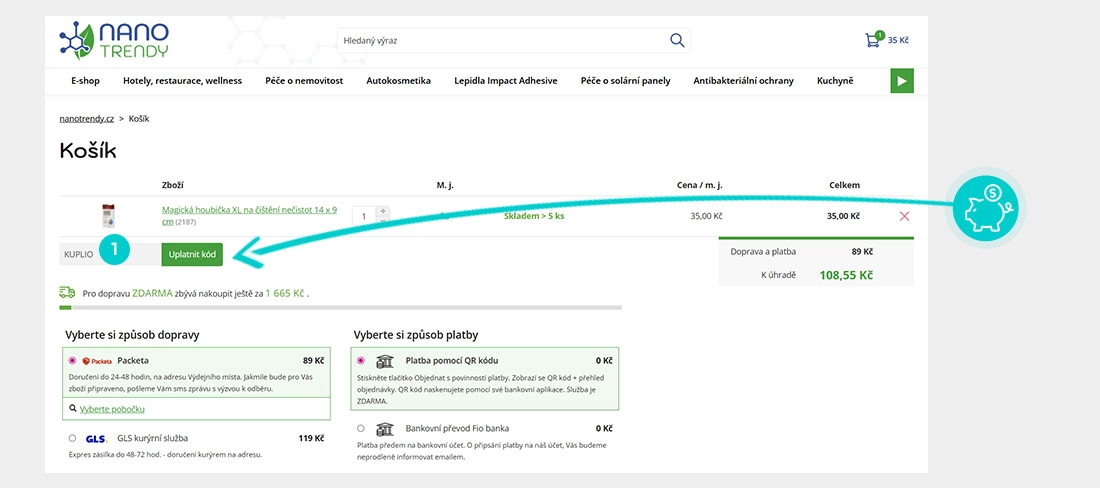
Task: Click the Packeta logo
Action: 98,361
